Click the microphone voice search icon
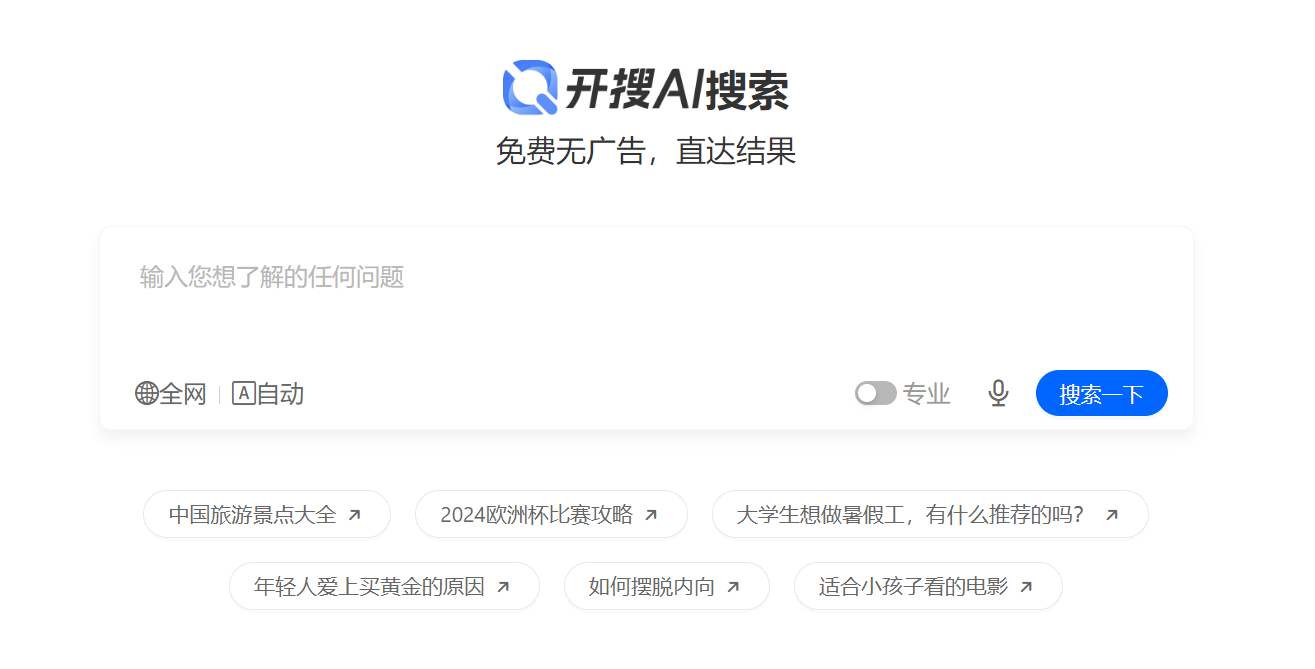 pyautogui.click(x=997, y=393)
